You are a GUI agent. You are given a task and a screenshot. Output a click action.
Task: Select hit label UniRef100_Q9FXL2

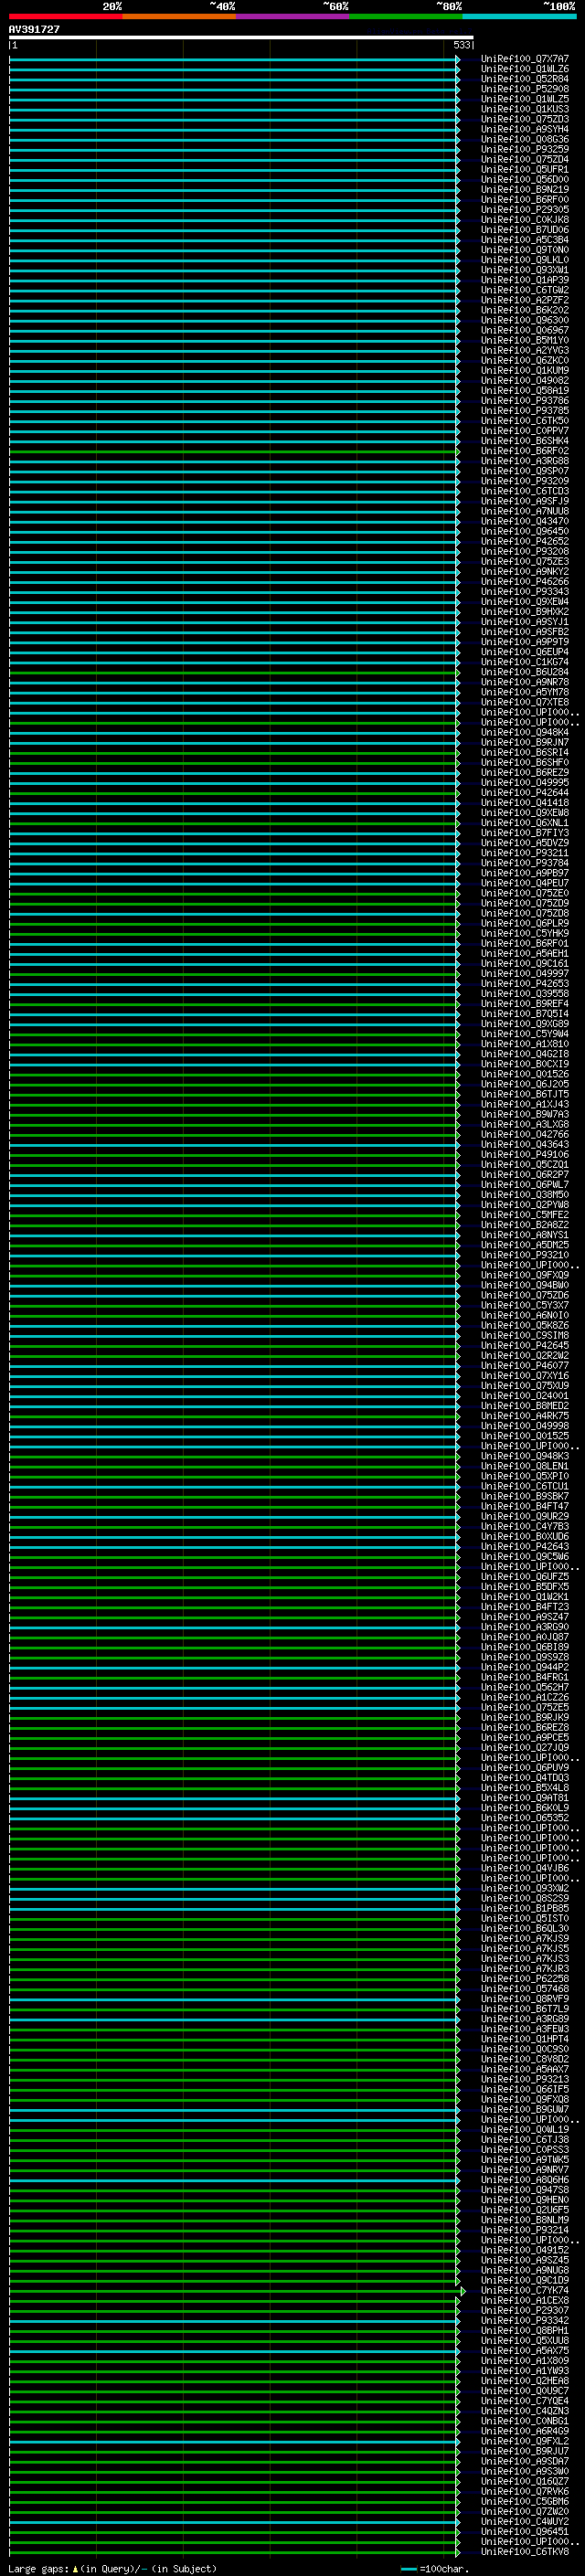(x=525, y=2440)
